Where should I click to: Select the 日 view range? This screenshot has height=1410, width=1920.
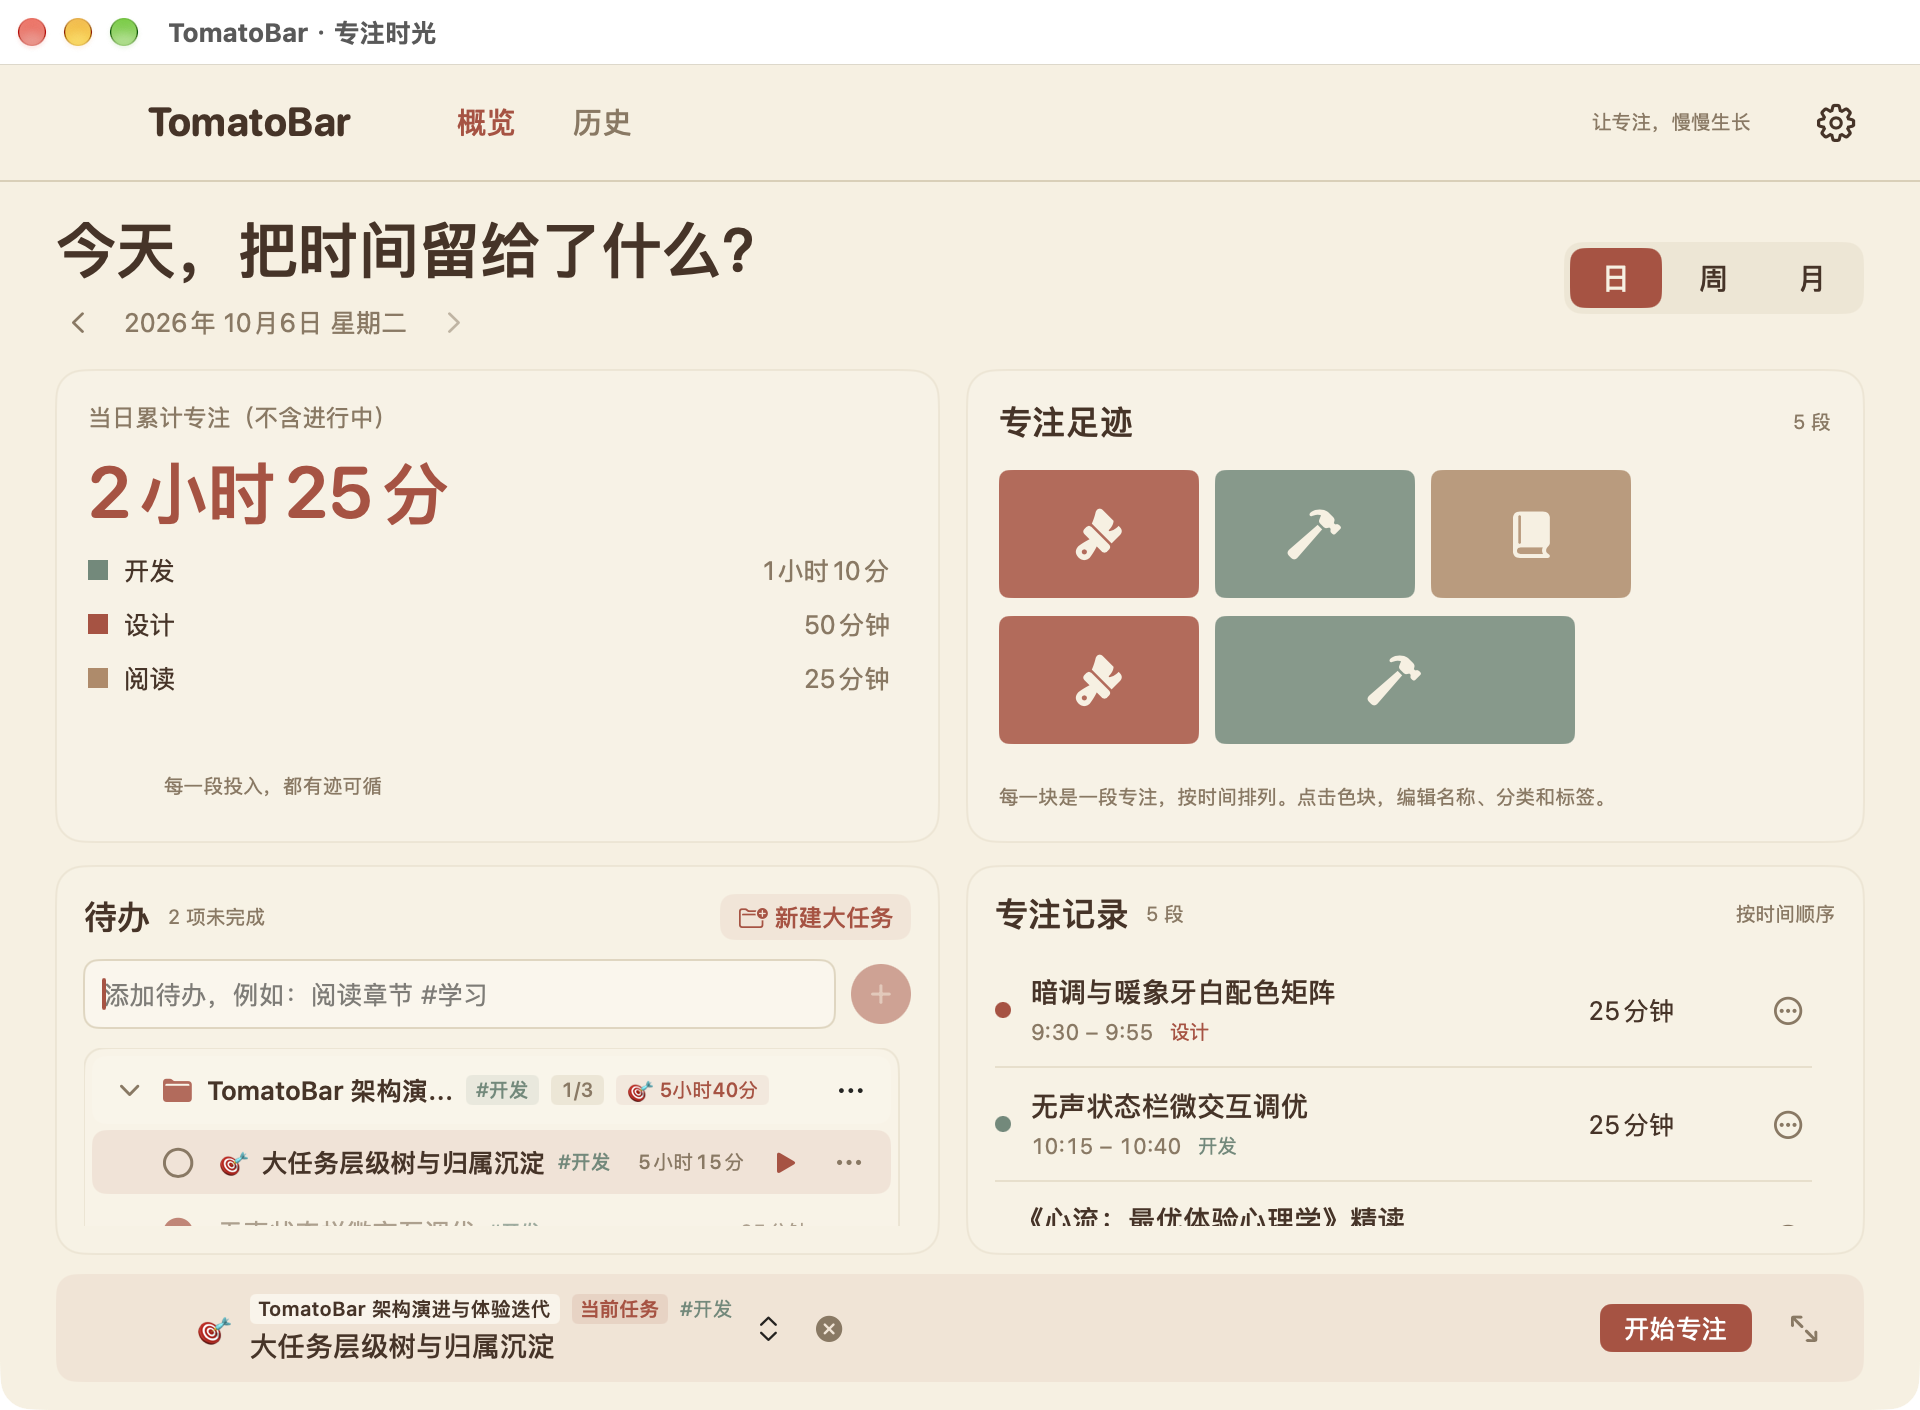pos(1615,278)
